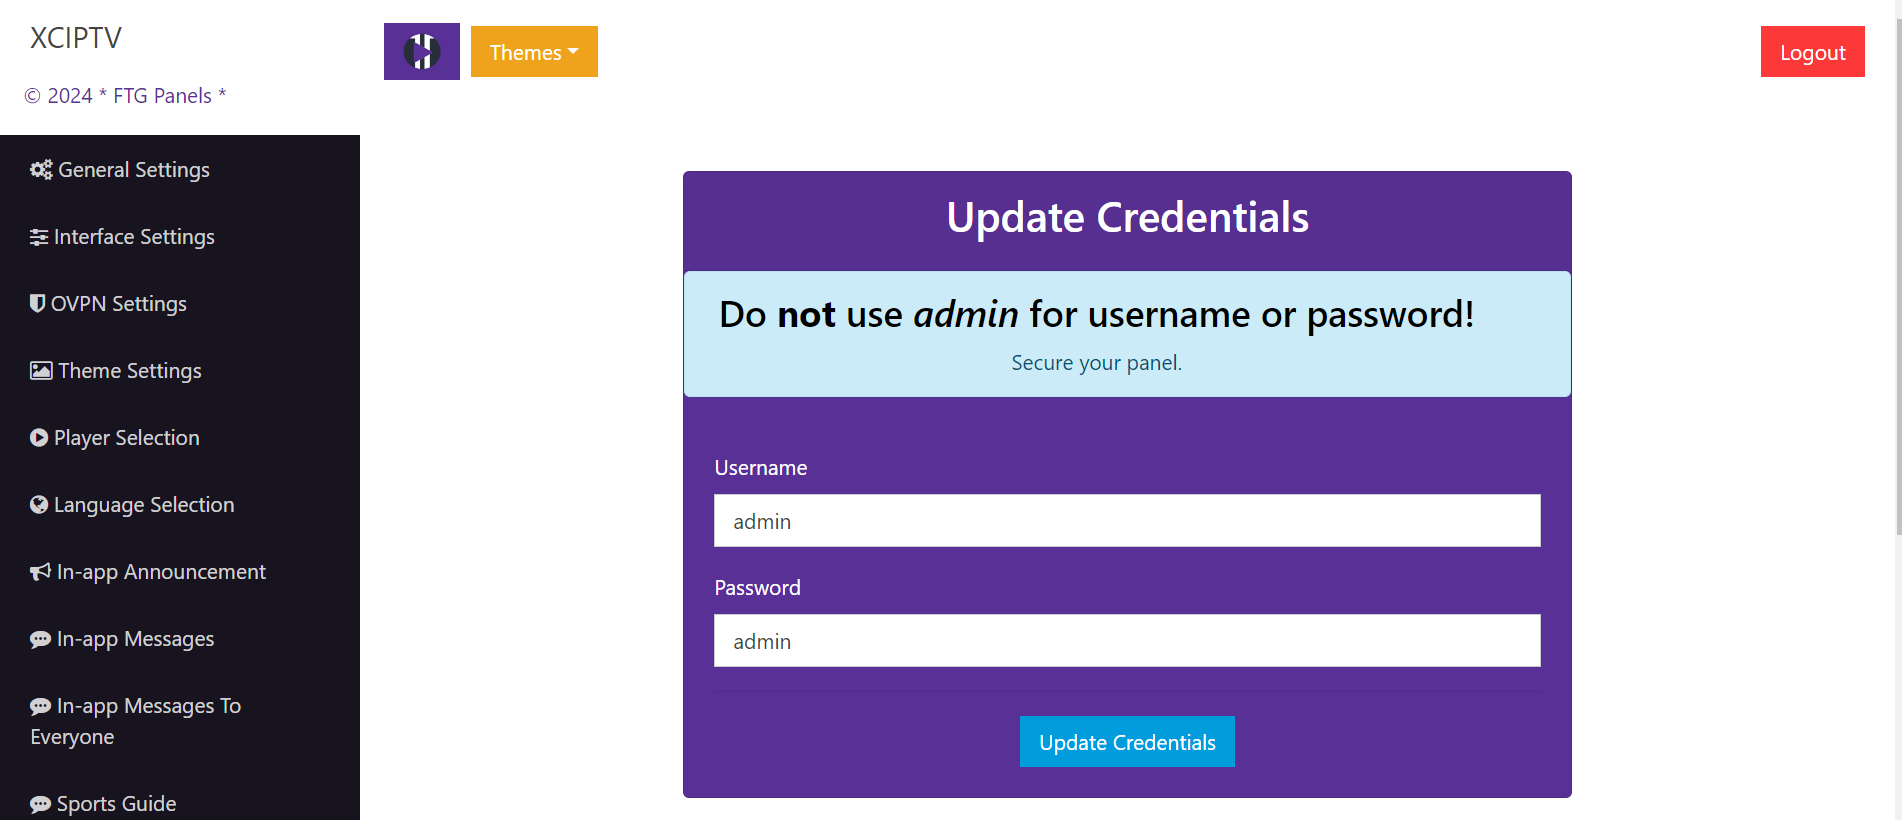Focus the Password input field

[1127, 641]
